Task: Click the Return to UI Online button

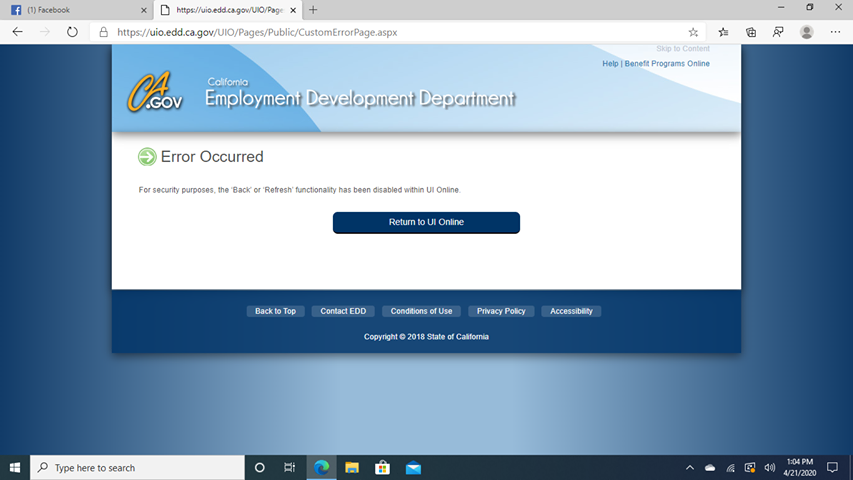Action: tap(426, 223)
